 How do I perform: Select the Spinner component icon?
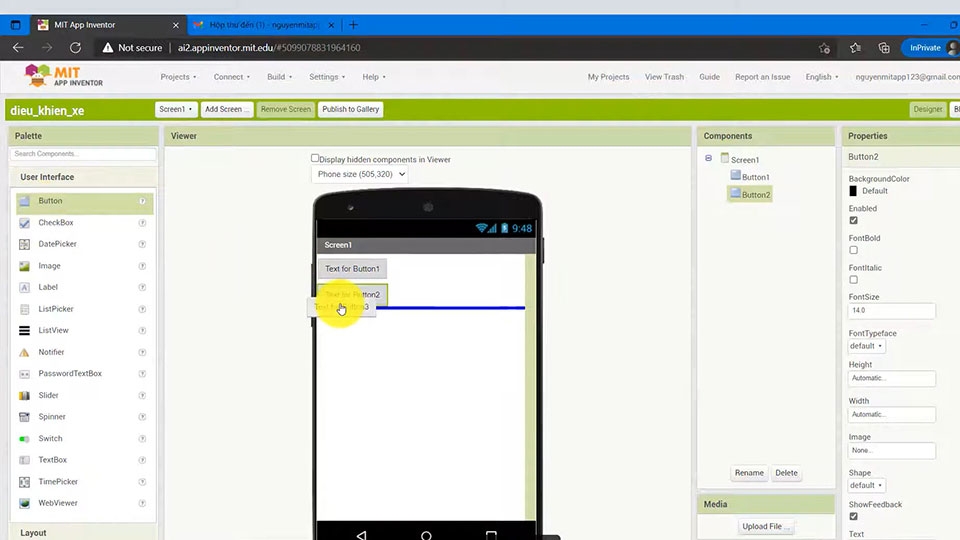point(24,417)
